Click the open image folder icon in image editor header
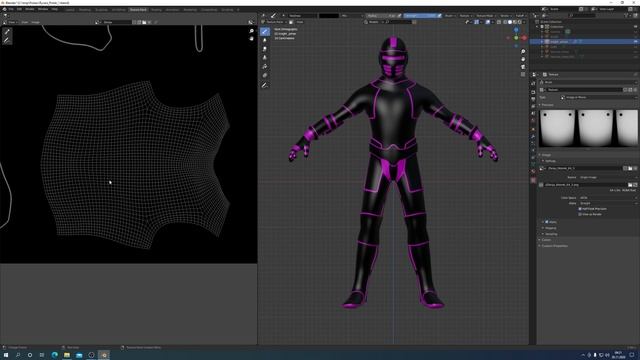The width and height of the screenshot is (640, 360). point(144,22)
